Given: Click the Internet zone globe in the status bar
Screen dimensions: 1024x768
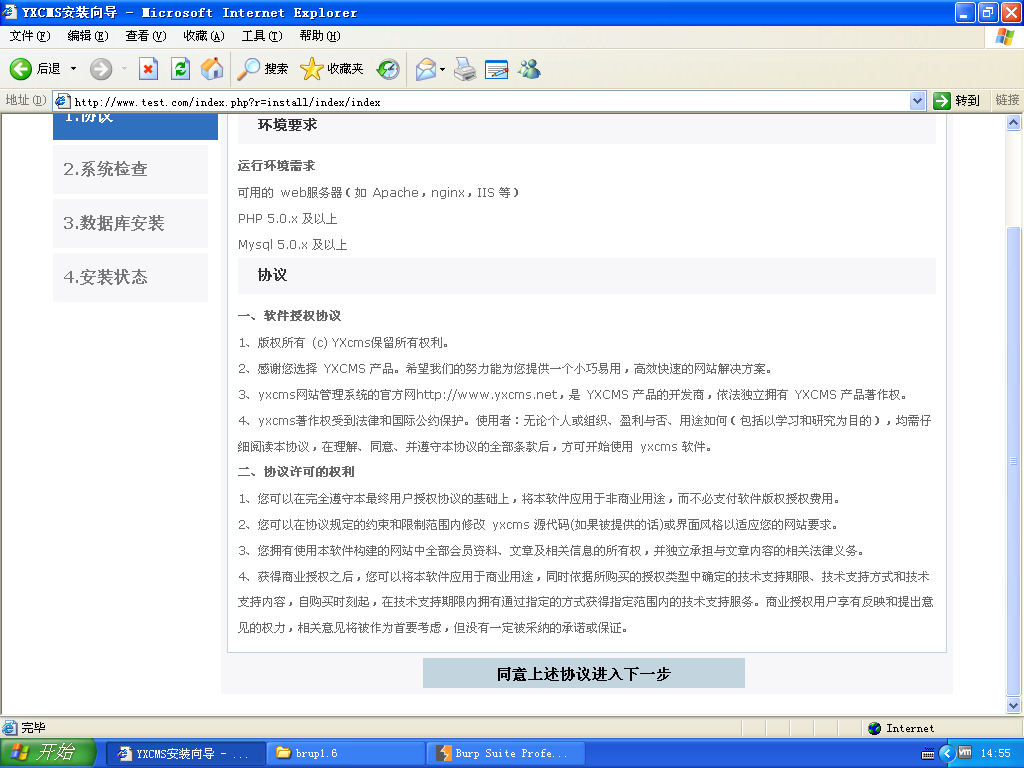Looking at the screenshot, I should [874, 728].
